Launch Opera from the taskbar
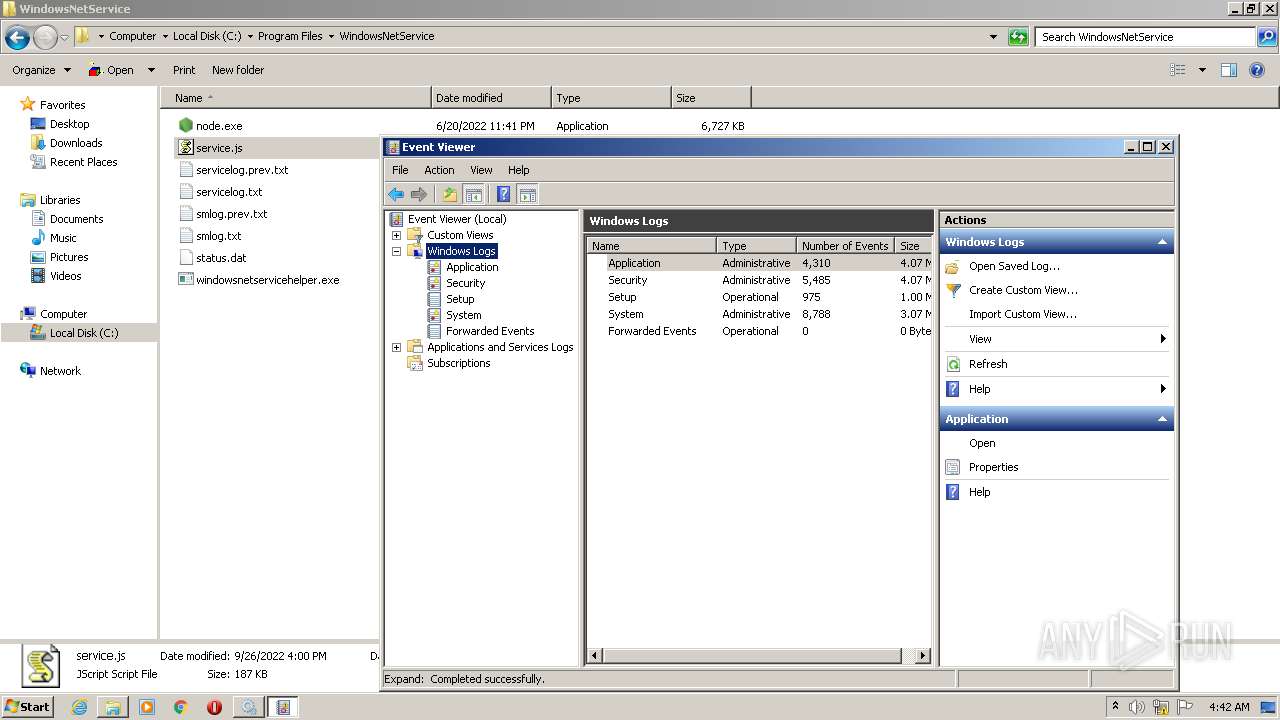 [x=214, y=707]
